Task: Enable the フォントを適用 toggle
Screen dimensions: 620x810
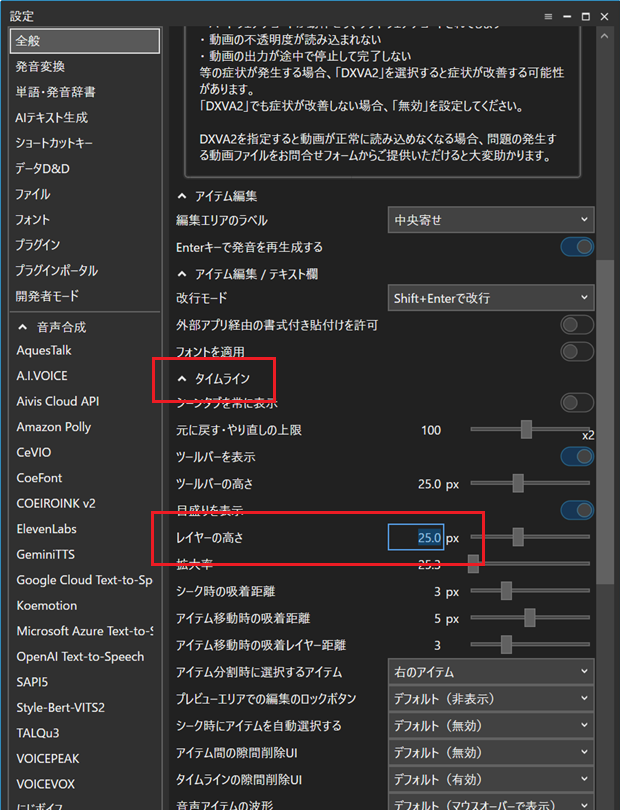Action: tap(576, 352)
